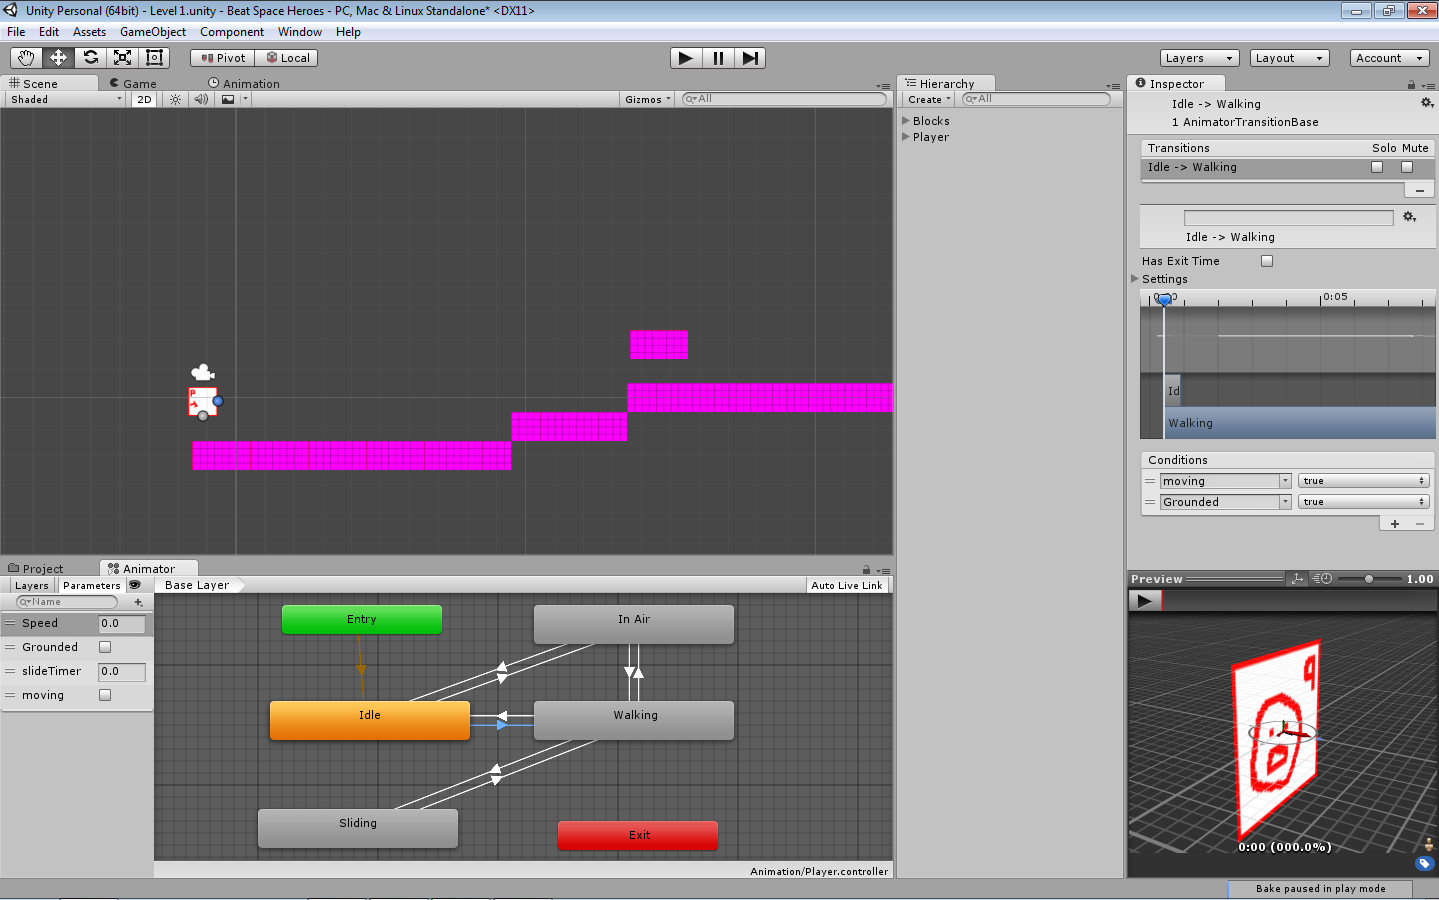Open the Layout dropdown
This screenshot has width=1439, height=900.
1289,57
